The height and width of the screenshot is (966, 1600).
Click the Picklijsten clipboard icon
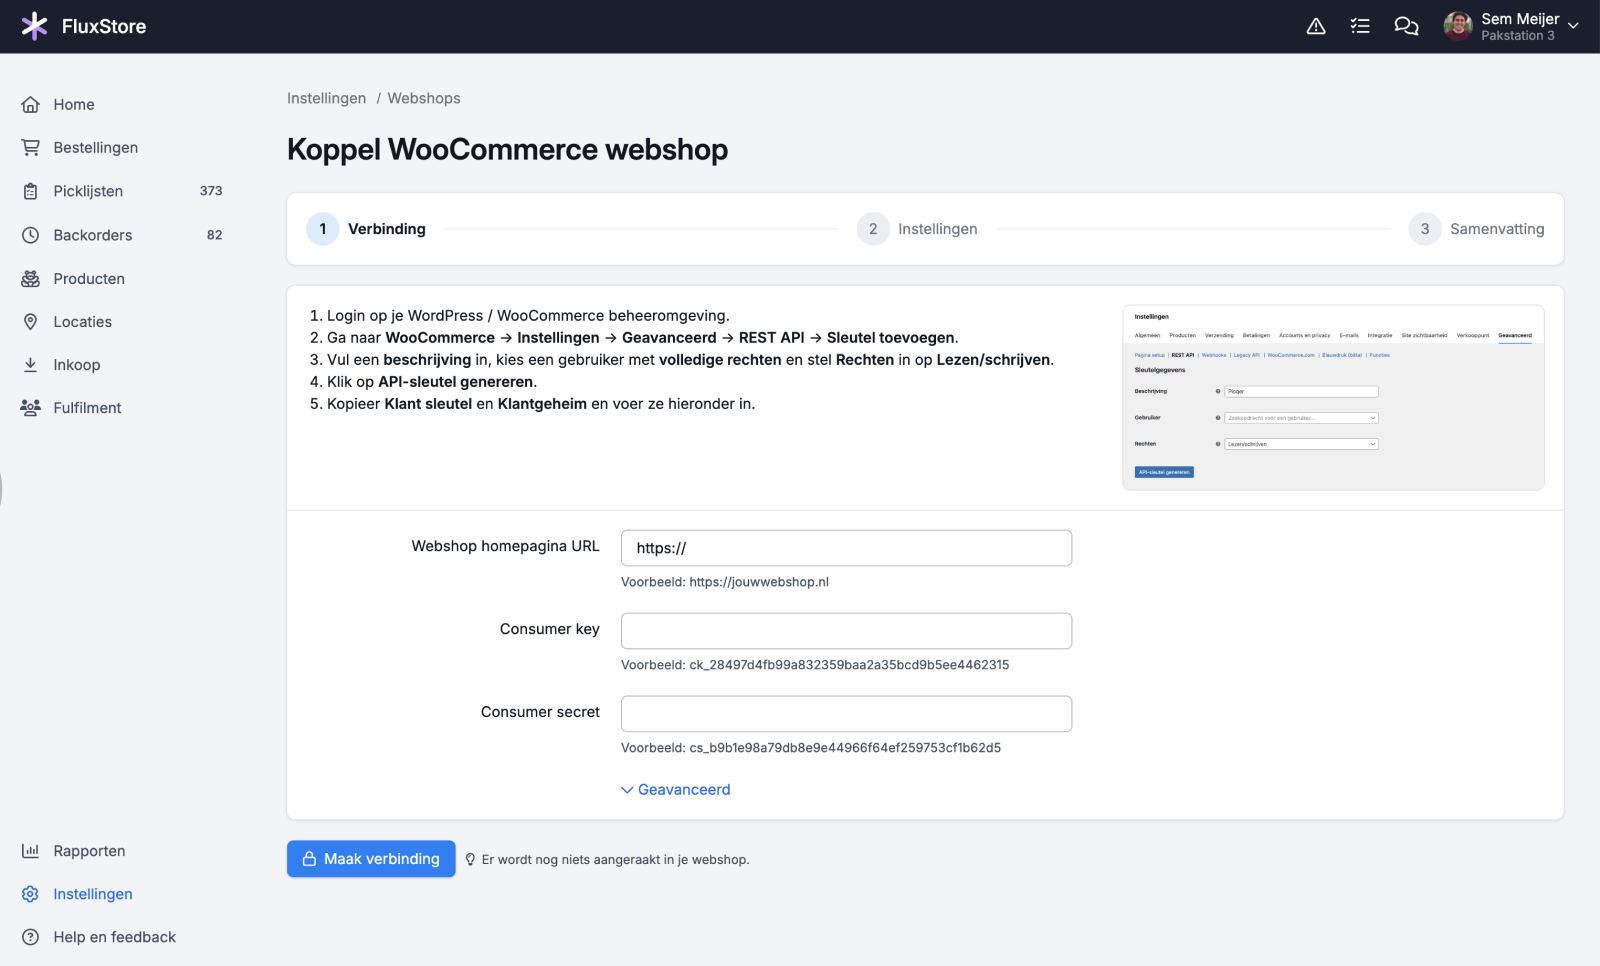[x=31, y=191]
